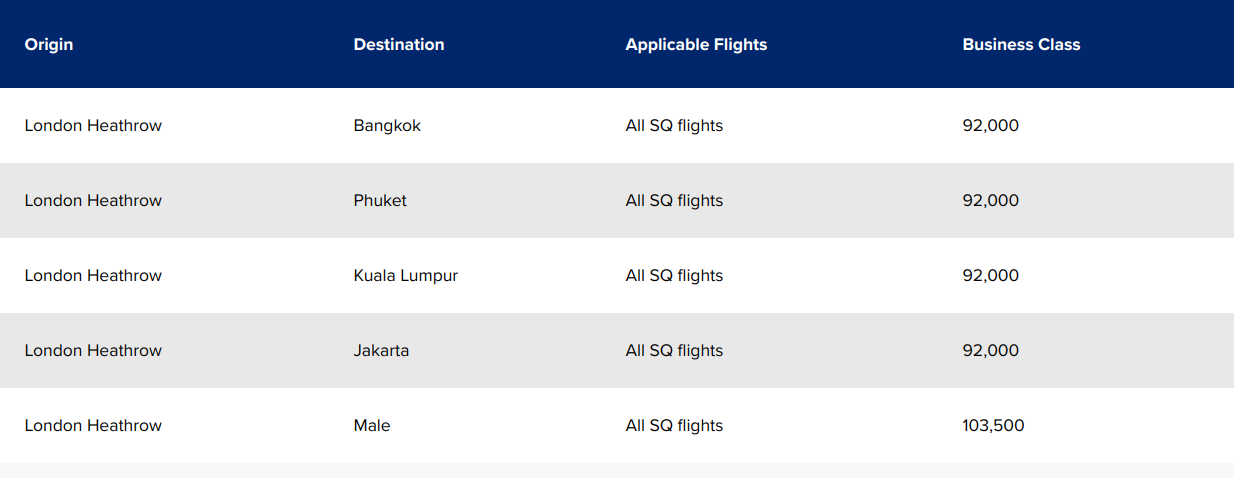1234x478 pixels.
Task: Click All SQ flights in Male row
Action: click(x=674, y=426)
